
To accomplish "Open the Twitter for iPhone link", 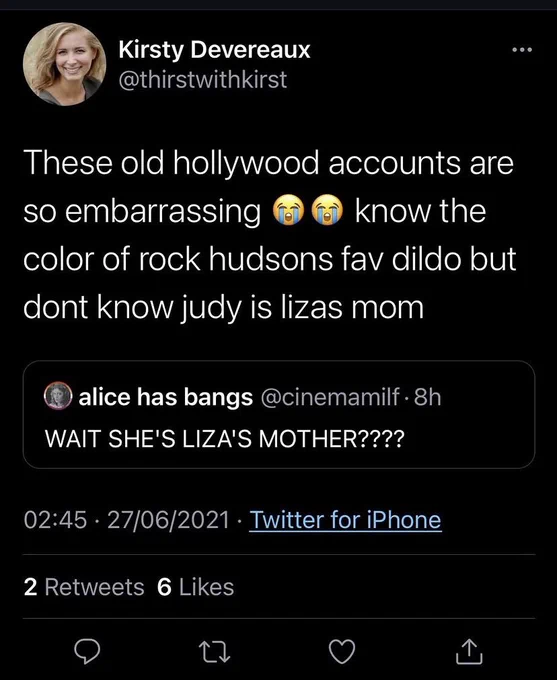I will (345, 520).
